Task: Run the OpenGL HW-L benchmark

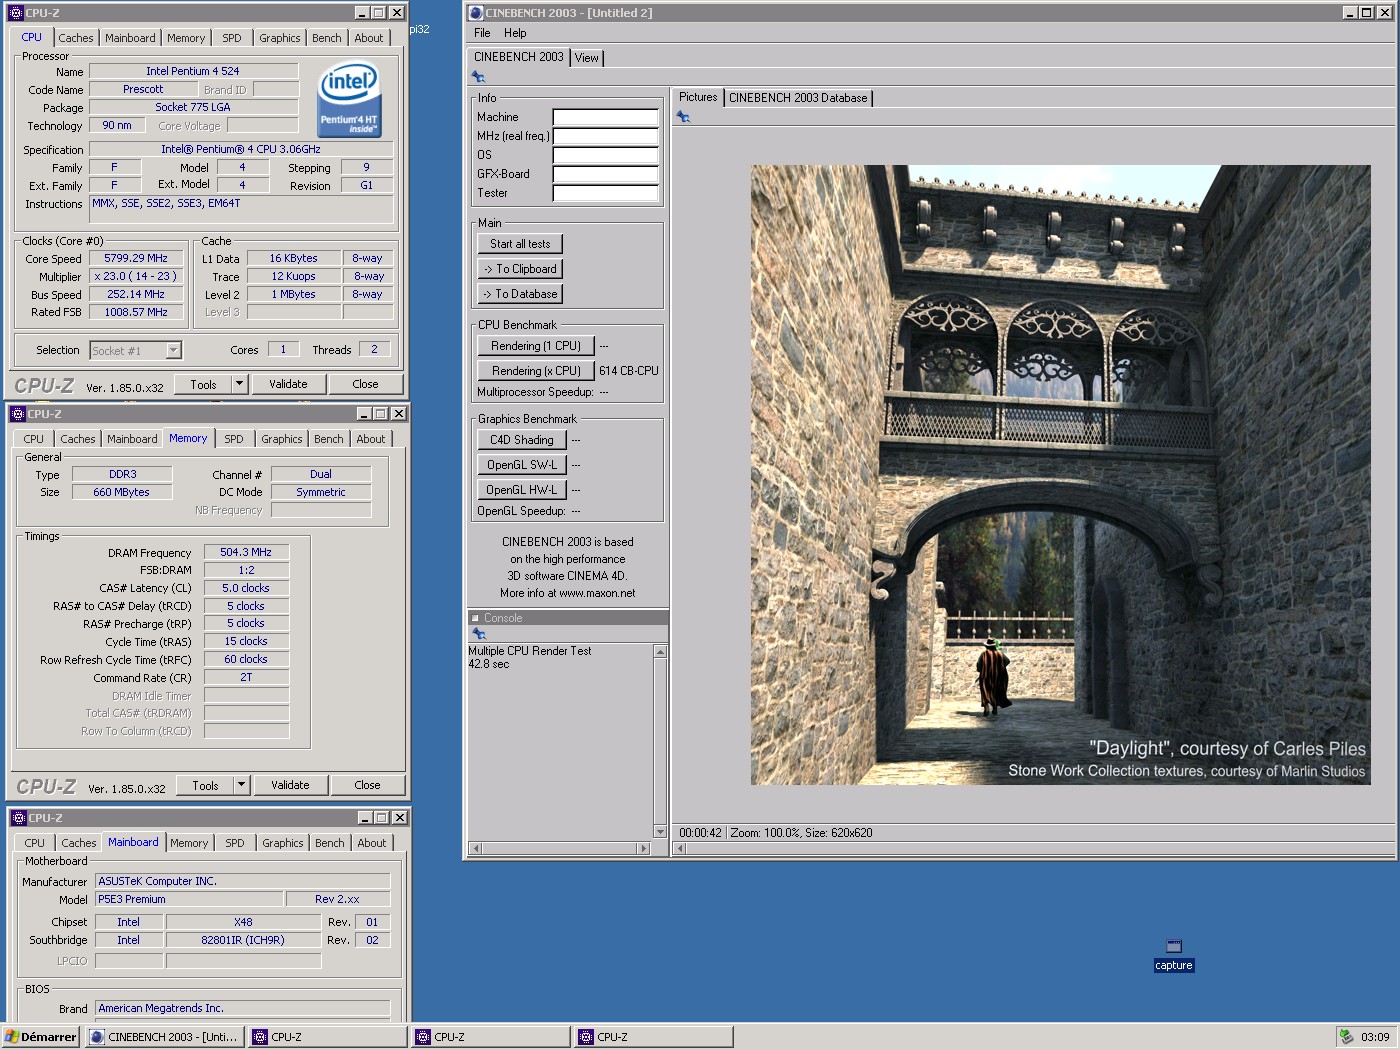Action: pyautogui.click(x=522, y=490)
